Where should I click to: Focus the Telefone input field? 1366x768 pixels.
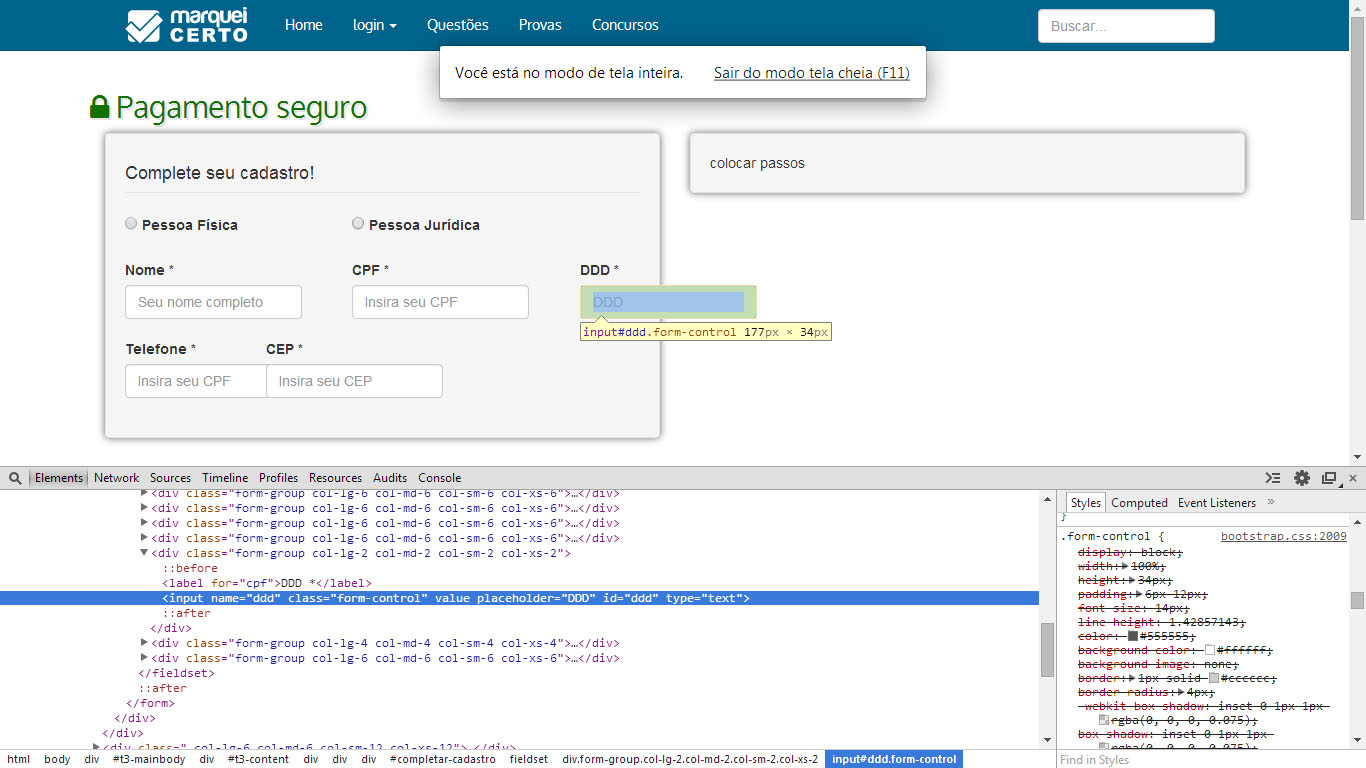point(196,381)
